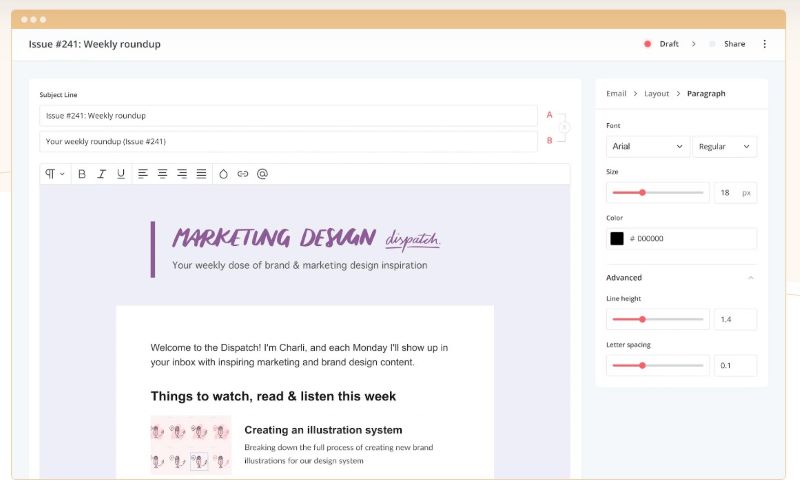Image resolution: width=800 pixels, height=497 pixels.
Task: Justify the paragraph text
Action: (x=201, y=174)
